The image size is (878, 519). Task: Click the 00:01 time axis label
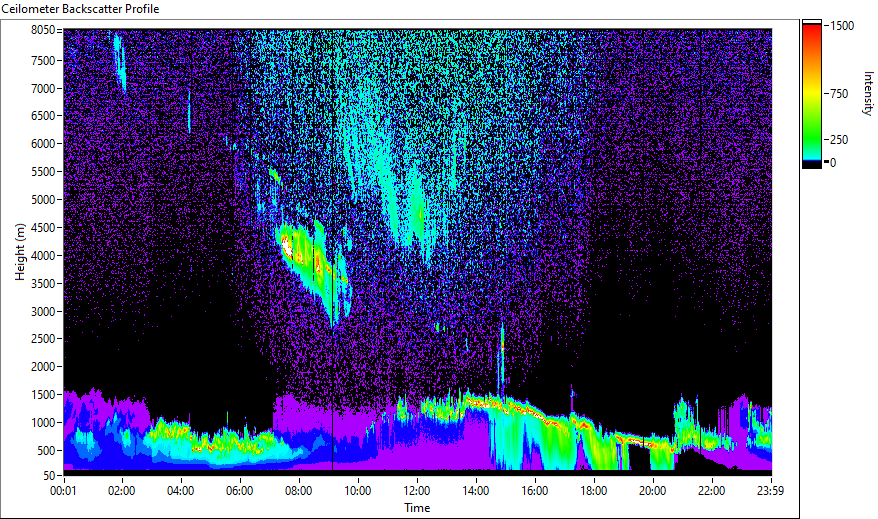tap(63, 491)
